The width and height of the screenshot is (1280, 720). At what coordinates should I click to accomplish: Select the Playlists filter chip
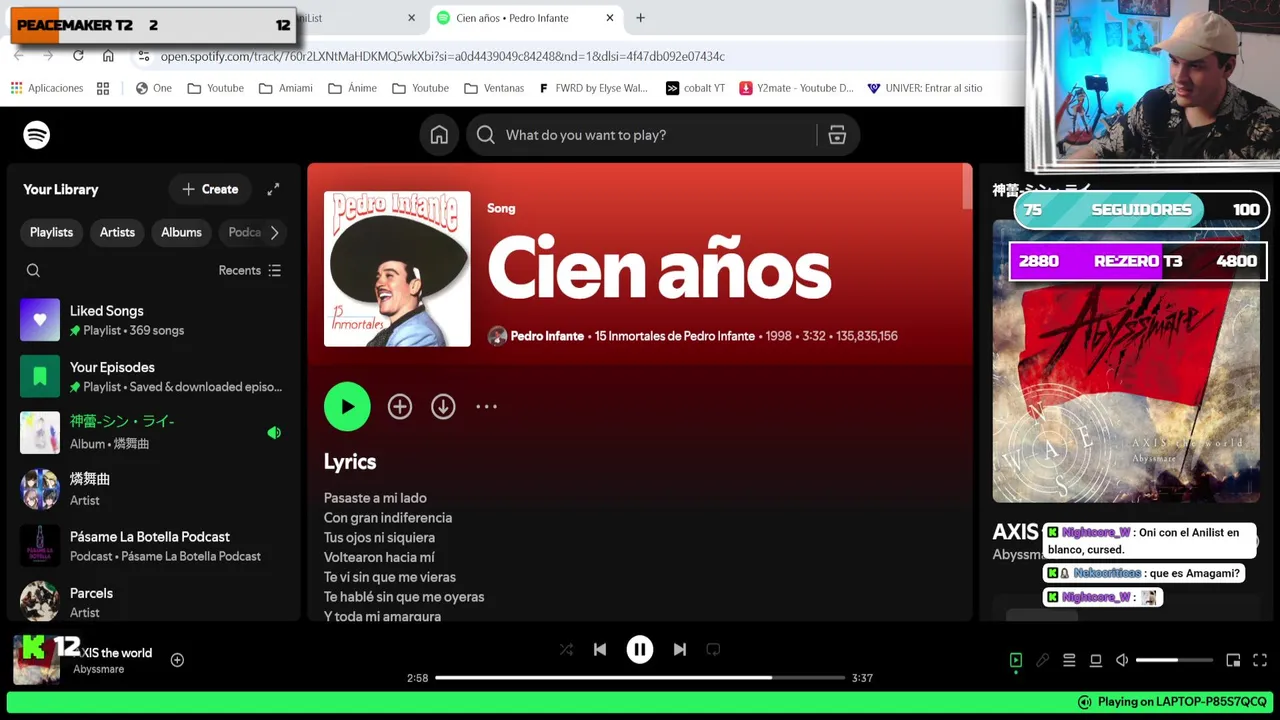51,232
